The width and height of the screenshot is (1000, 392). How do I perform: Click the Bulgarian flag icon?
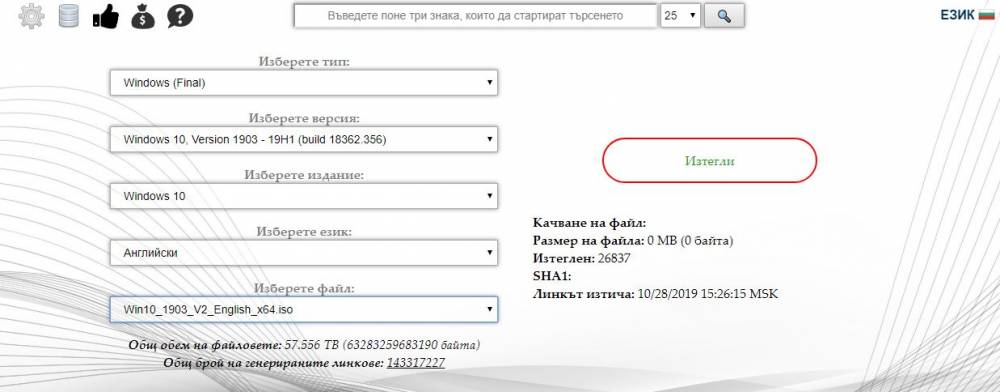point(986,15)
